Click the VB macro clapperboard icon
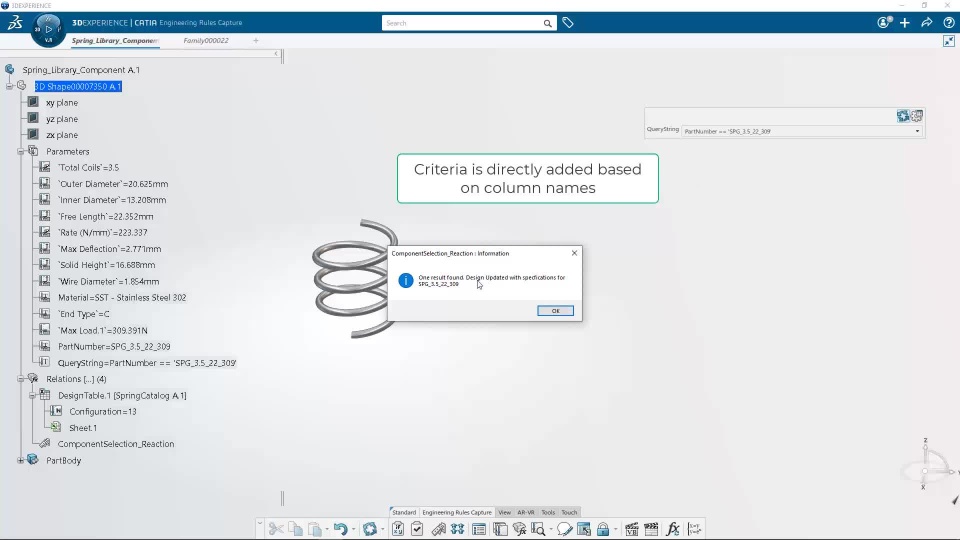This screenshot has height=540, width=960. click(x=631, y=529)
